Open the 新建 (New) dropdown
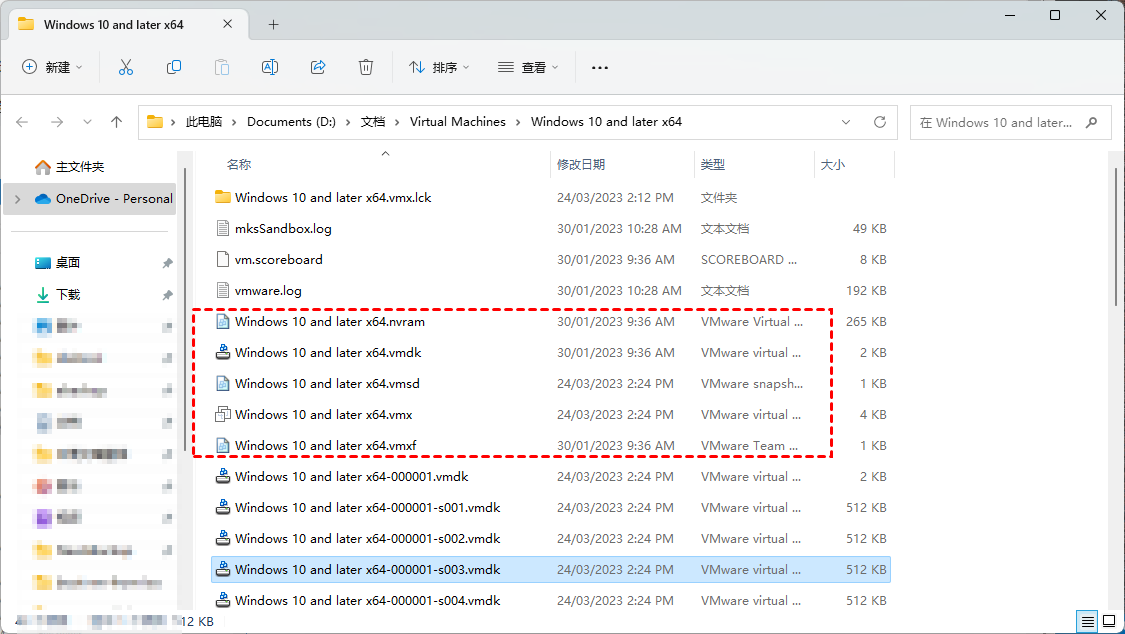The width and height of the screenshot is (1125, 634). (x=52, y=67)
